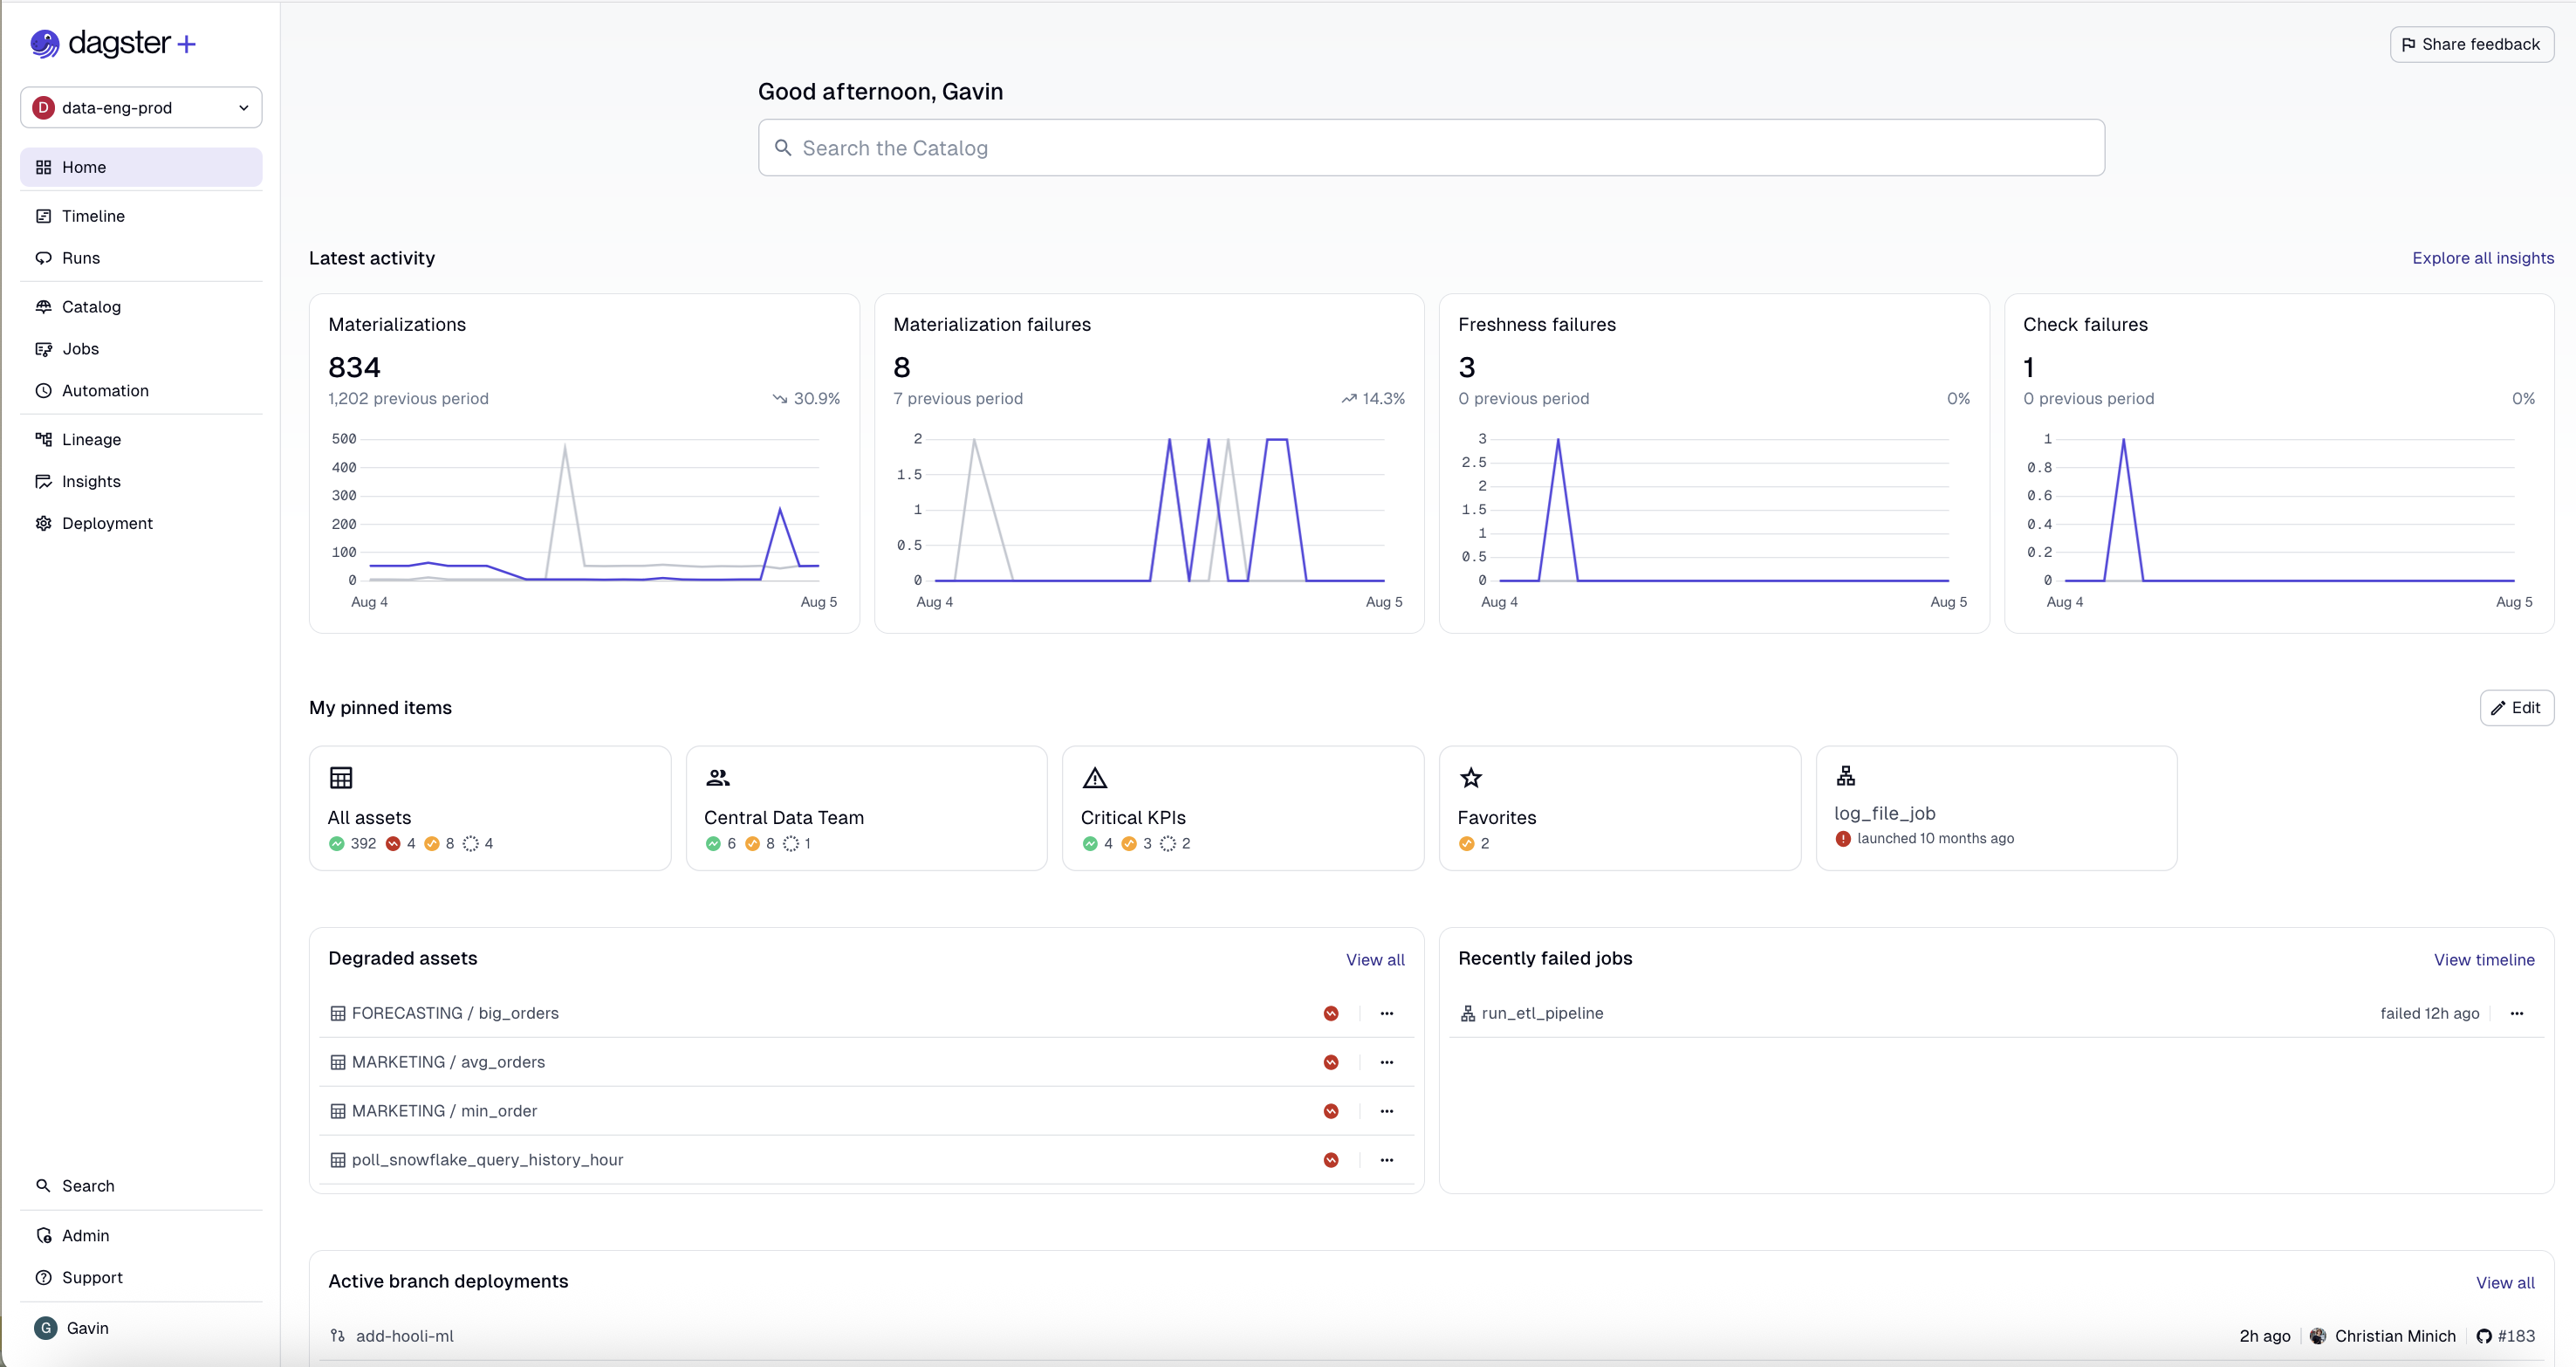Open the Critical KPIs pinned item

point(1242,808)
